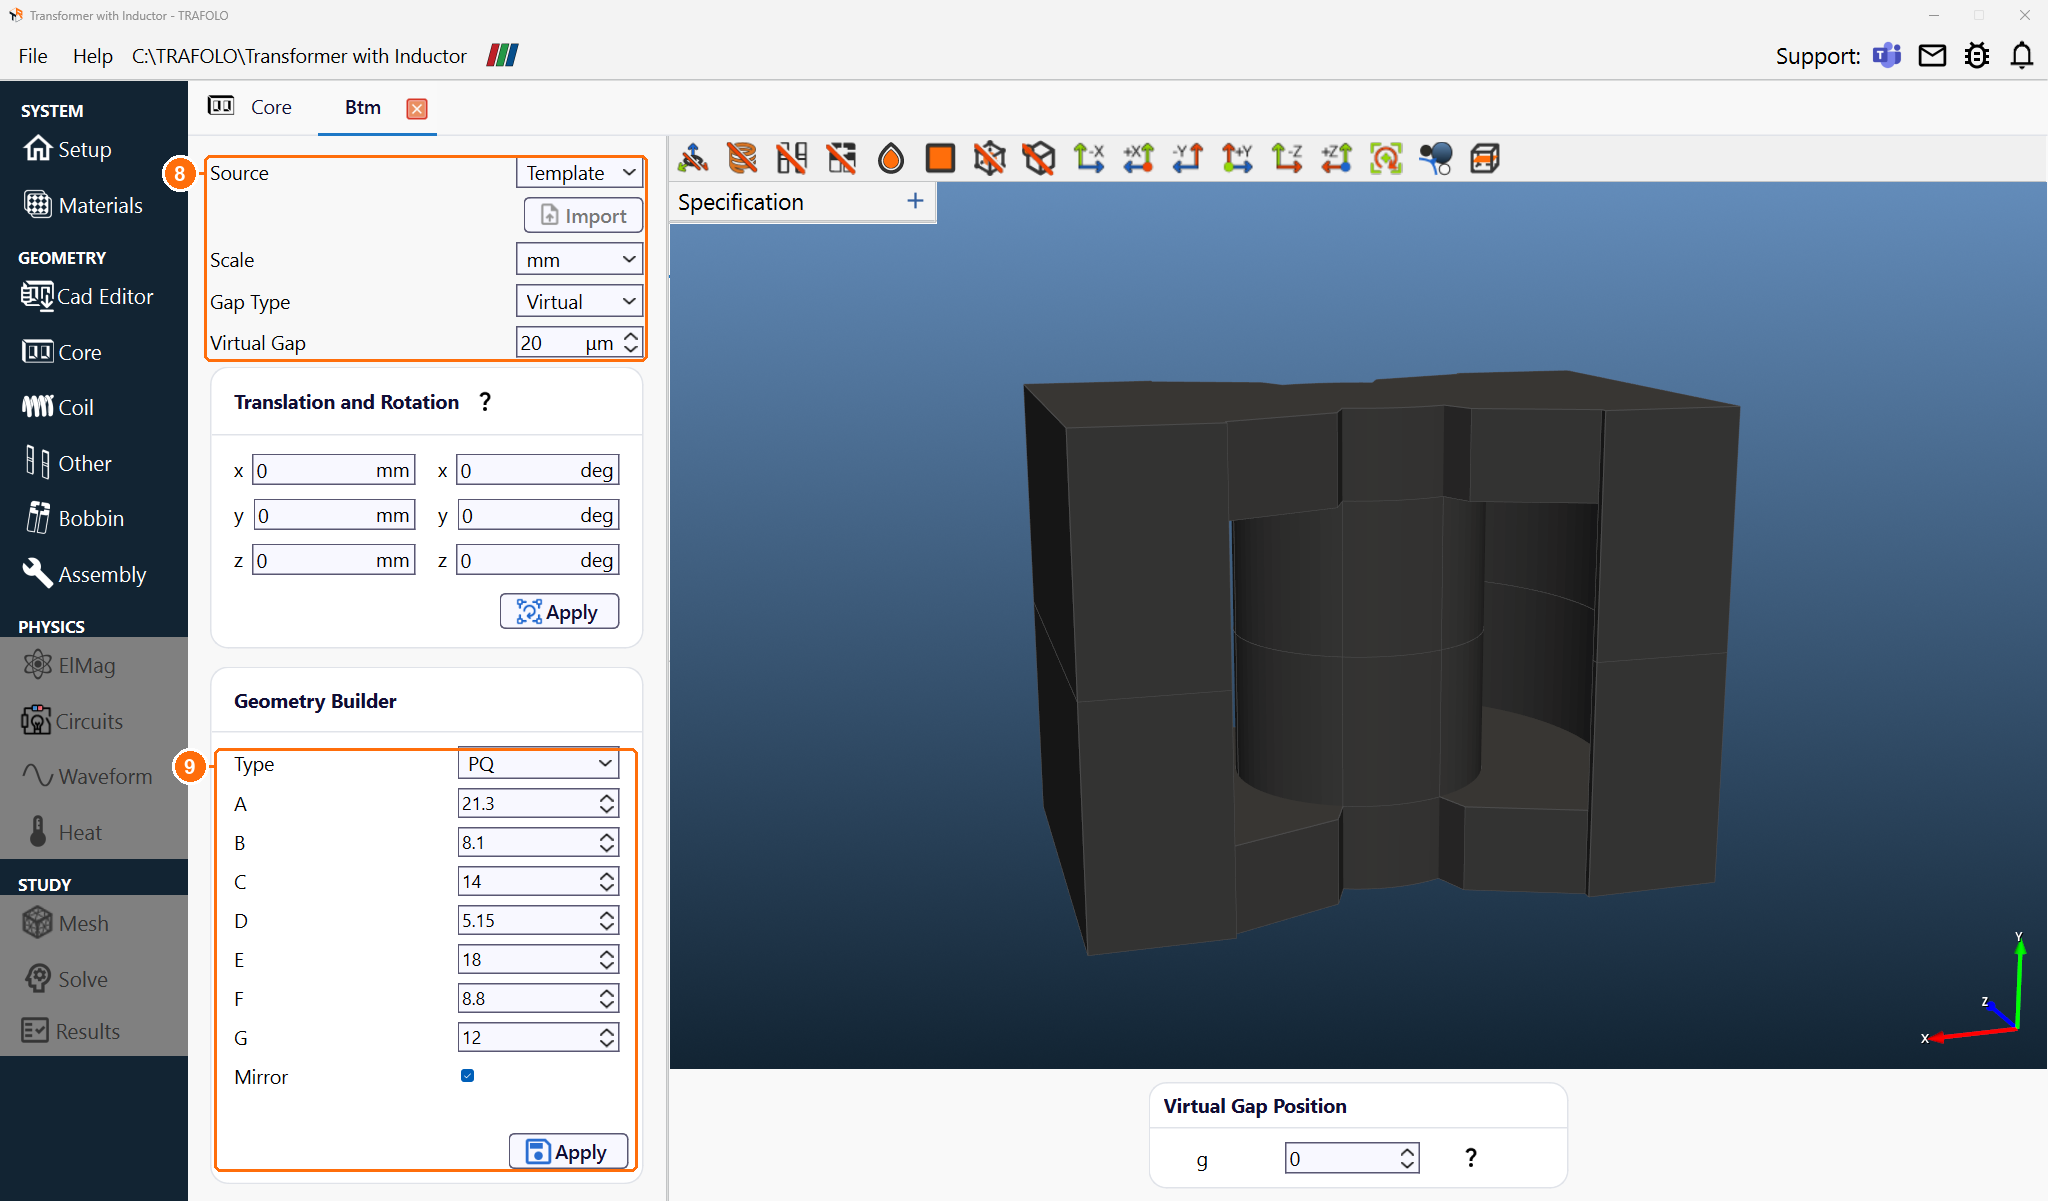Open the Cad Editor sidebar item
This screenshot has width=2048, height=1201.
click(x=88, y=296)
